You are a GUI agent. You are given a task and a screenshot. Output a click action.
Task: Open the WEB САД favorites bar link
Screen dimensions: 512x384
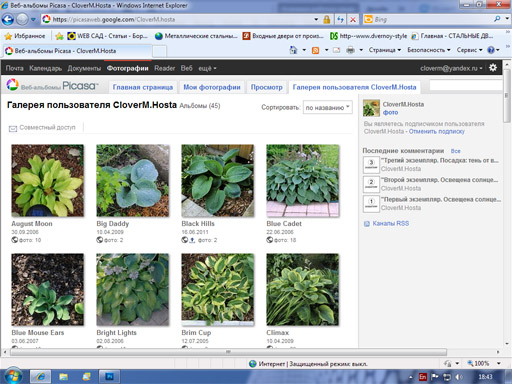(x=107, y=36)
